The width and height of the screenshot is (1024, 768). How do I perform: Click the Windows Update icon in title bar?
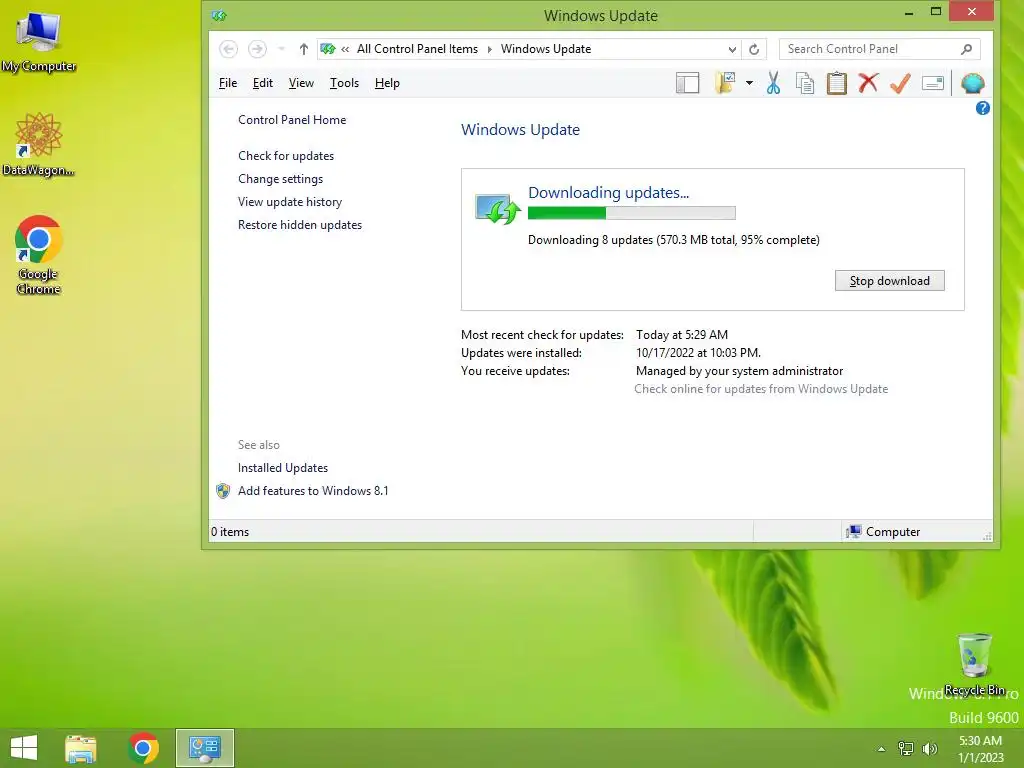[219, 16]
